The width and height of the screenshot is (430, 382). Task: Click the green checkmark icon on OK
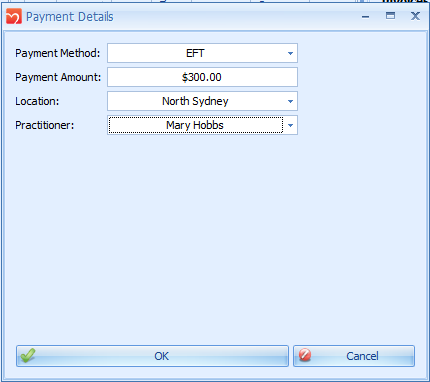click(28, 355)
